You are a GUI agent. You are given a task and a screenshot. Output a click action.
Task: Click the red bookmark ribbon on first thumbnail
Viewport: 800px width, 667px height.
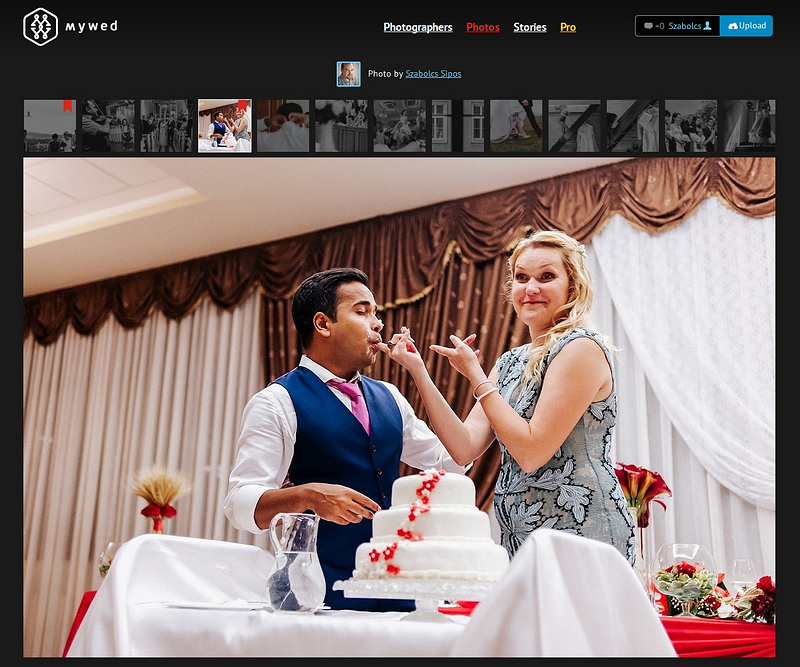67,105
